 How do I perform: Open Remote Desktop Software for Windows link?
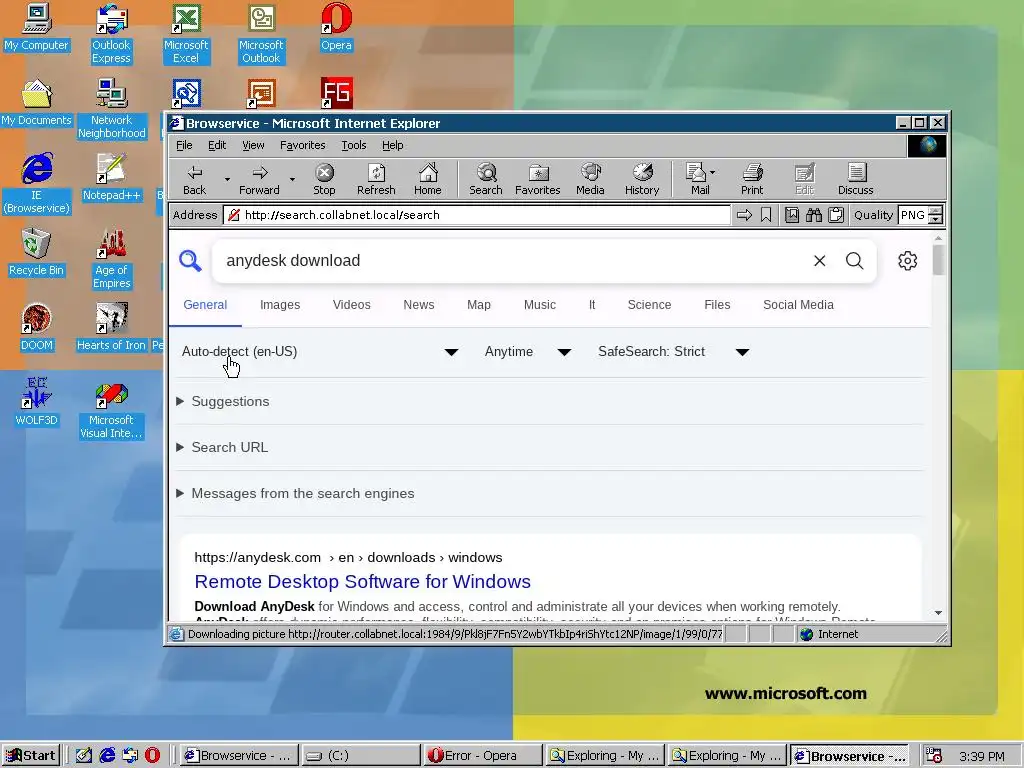pyautogui.click(x=362, y=582)
